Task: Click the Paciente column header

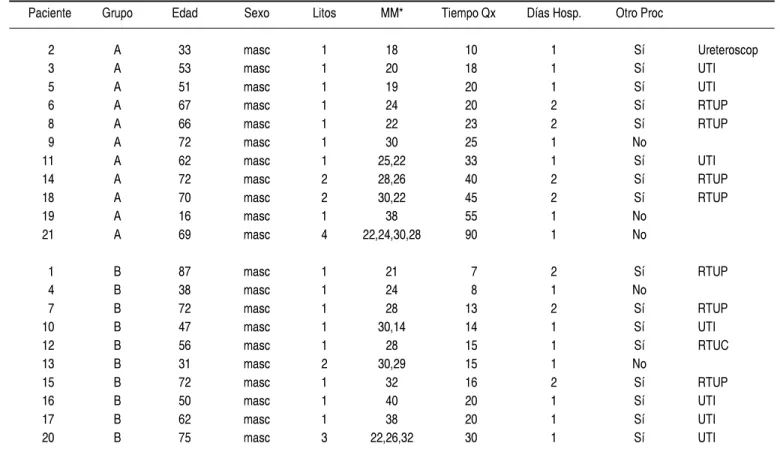Action: click(x=49, y=13)
